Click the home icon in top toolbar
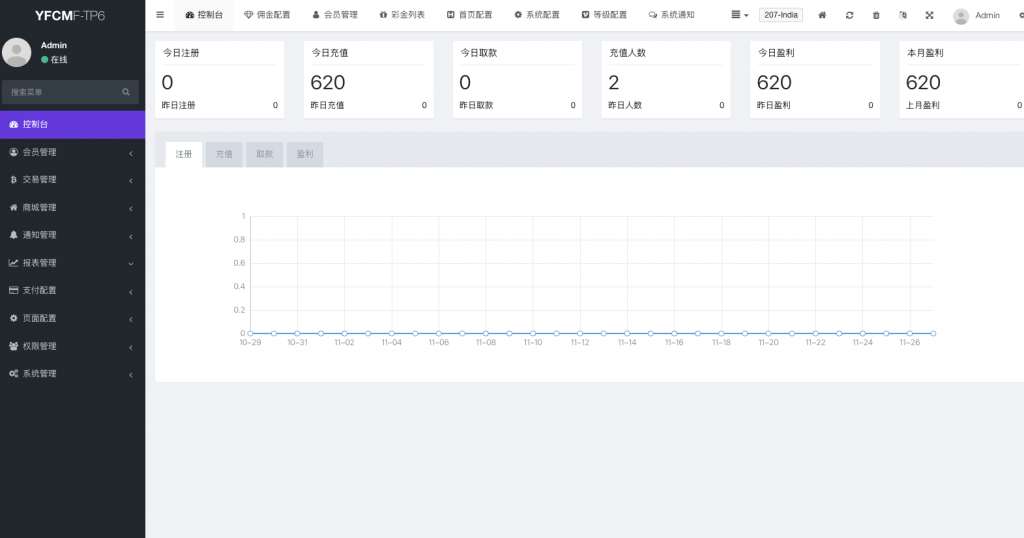Screen dimensions: 1024x538 point(822,16)
